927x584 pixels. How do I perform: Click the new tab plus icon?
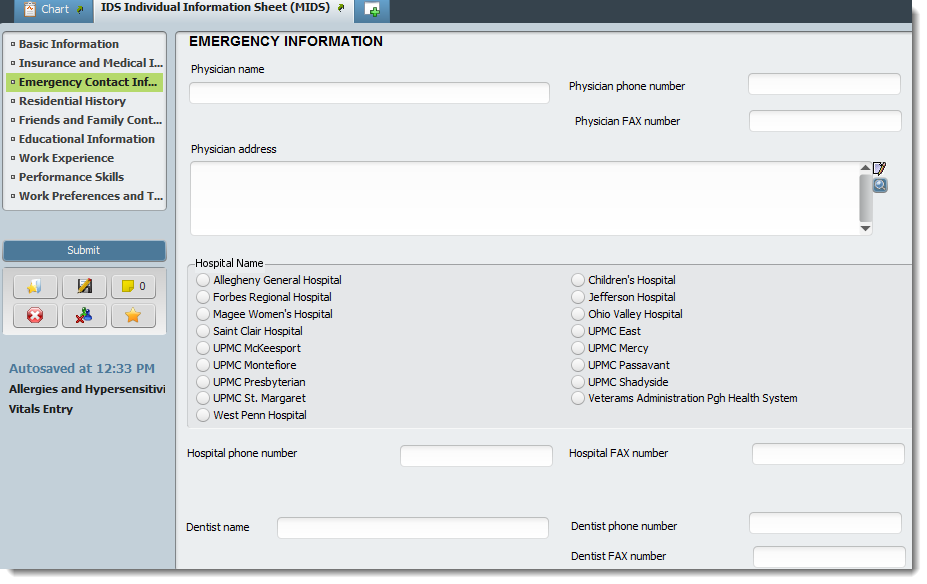[372, 10]
